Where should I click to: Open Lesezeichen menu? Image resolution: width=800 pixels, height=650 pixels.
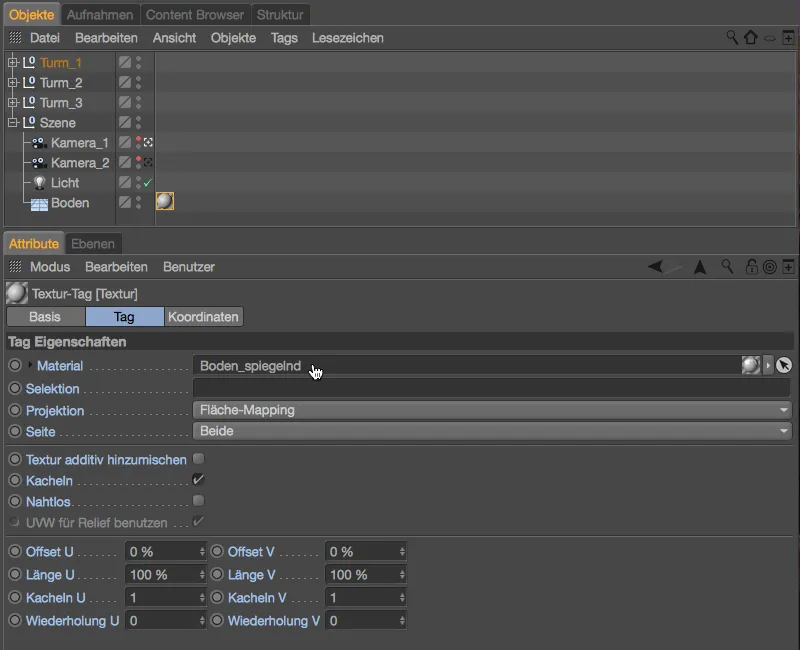click(x=348, y=38)
